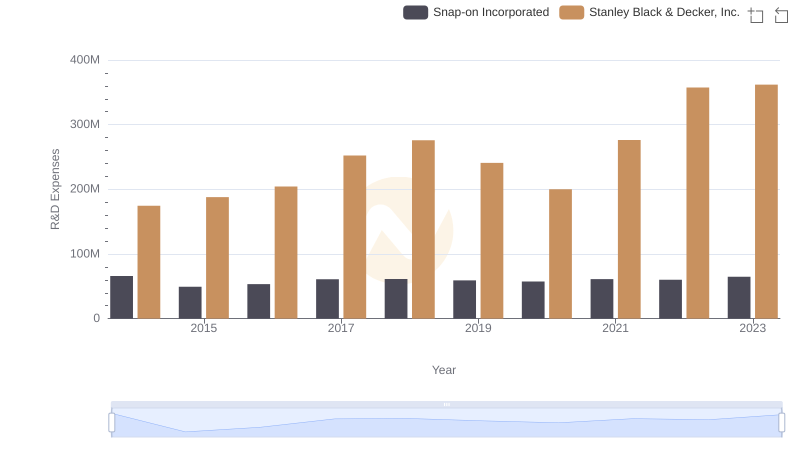The width and height of the screenshot is (800, 461).
Task: Click the 400M y-axis tick label
Action: (x=85, y=60)
